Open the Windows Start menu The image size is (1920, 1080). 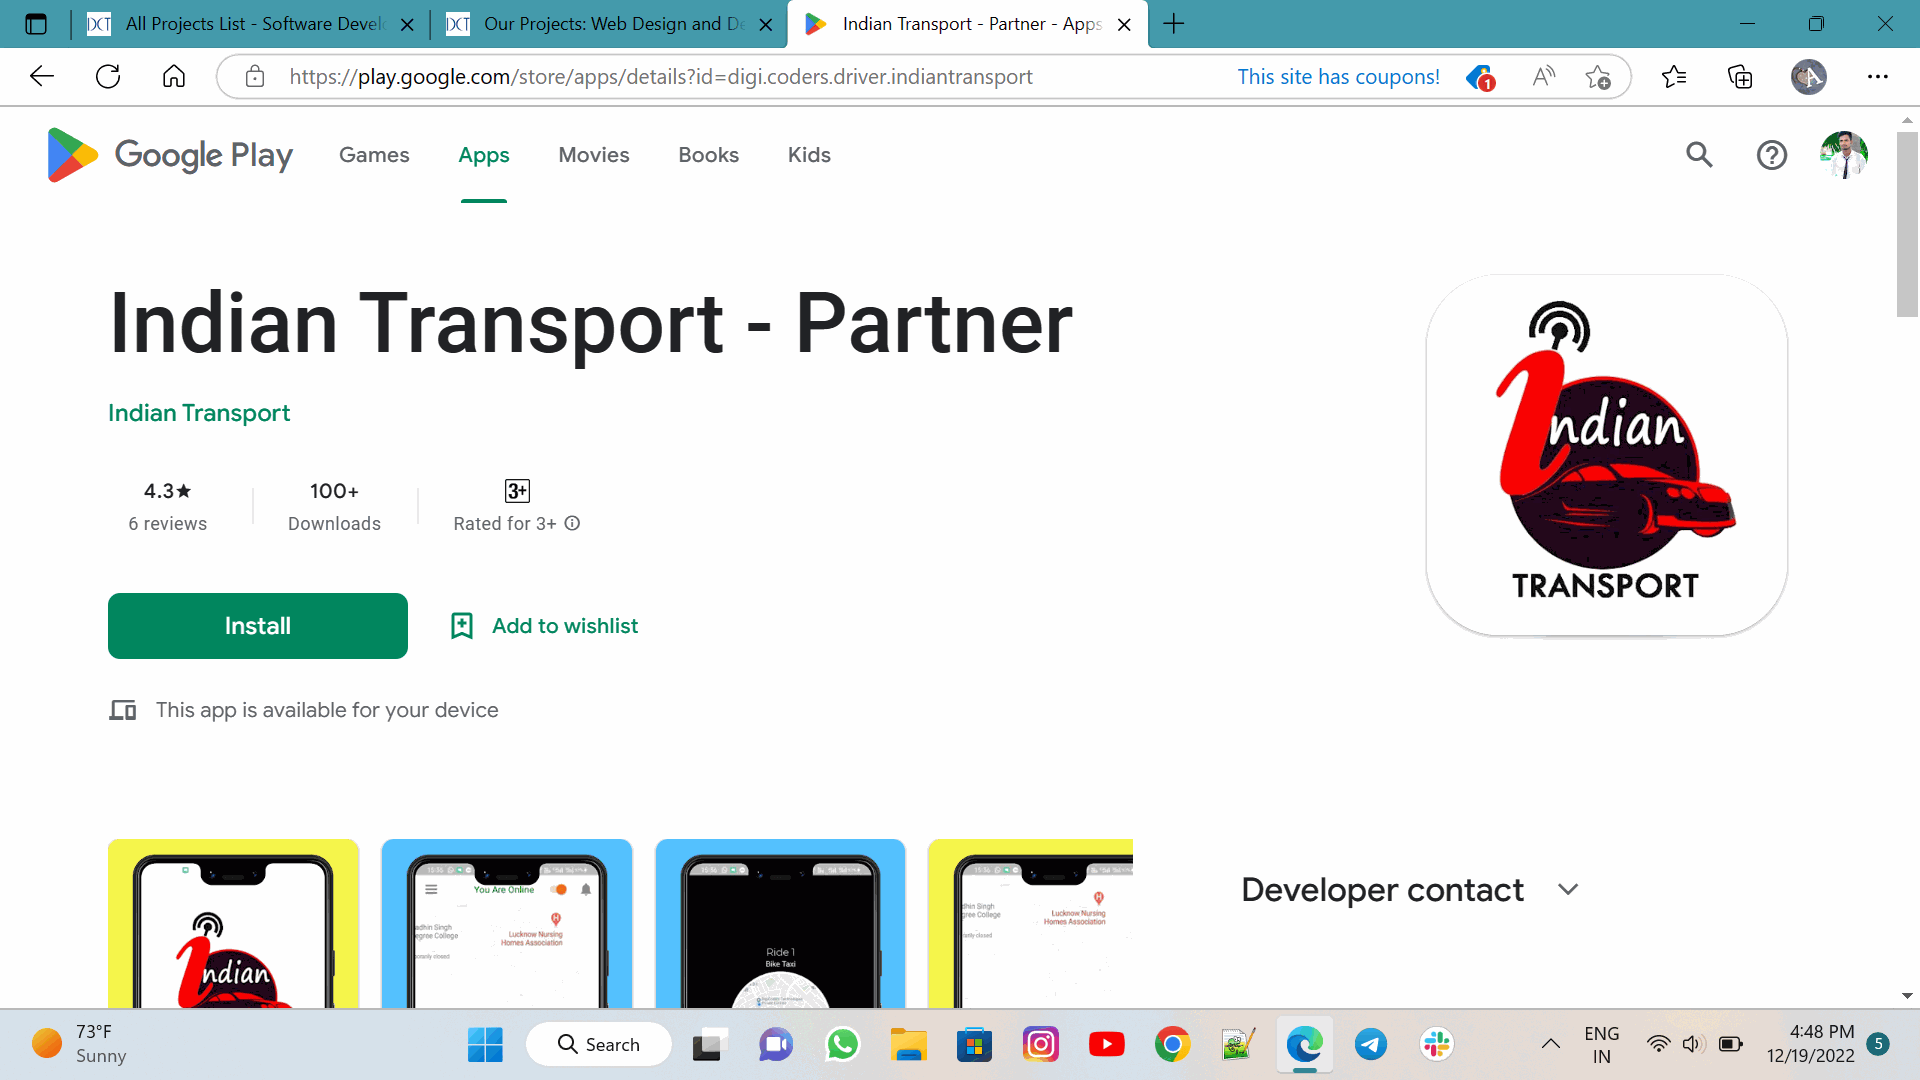tap(485, 1045)
